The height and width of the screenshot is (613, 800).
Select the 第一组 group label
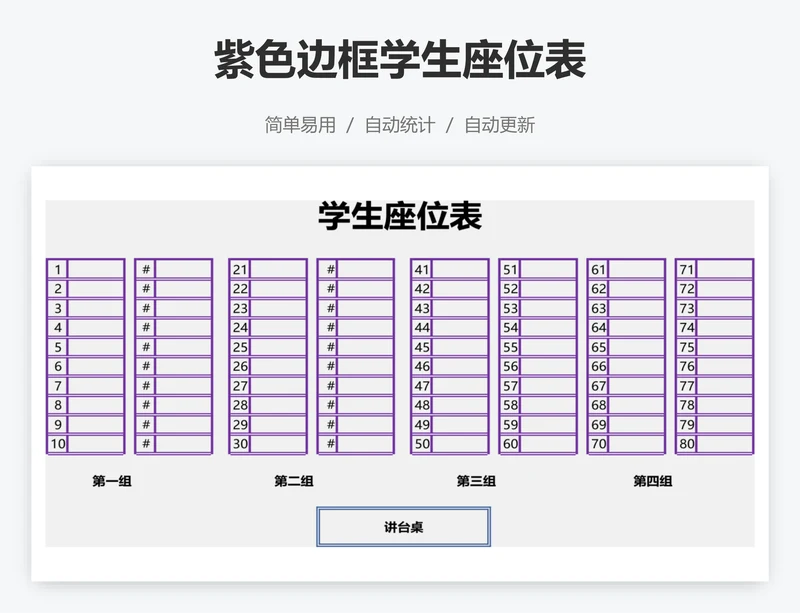112,481
